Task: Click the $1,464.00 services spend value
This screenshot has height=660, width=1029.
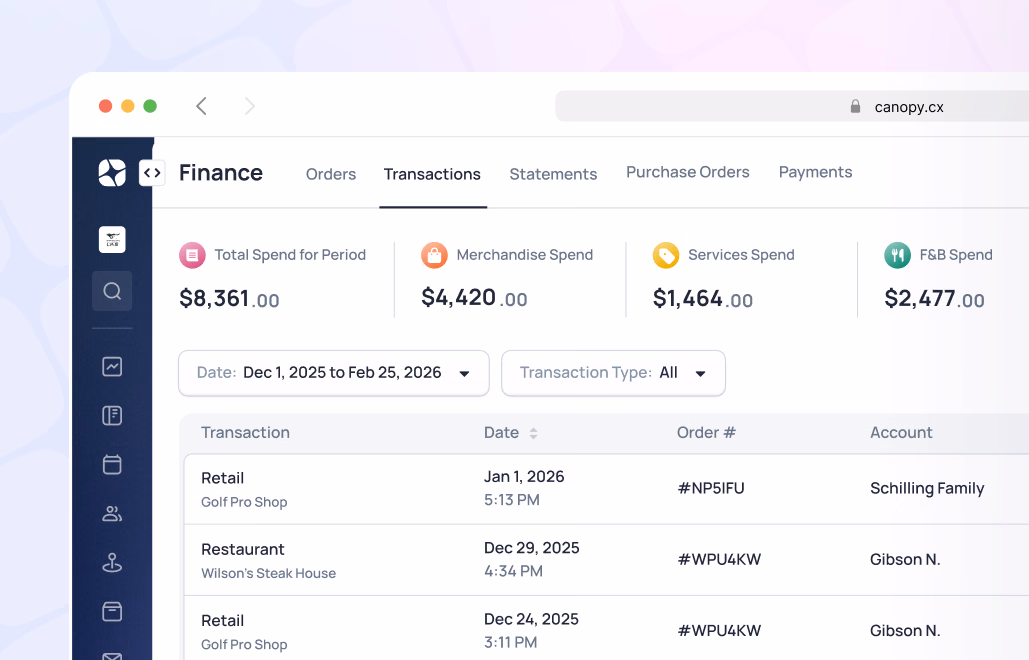Action: (x=703, y=299)
